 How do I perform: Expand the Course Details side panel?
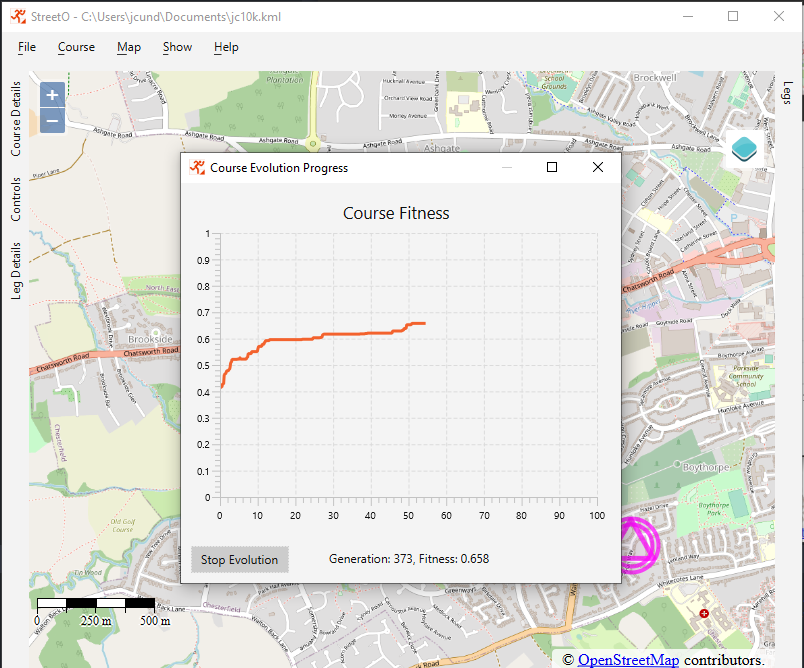(x=16, y=119)
